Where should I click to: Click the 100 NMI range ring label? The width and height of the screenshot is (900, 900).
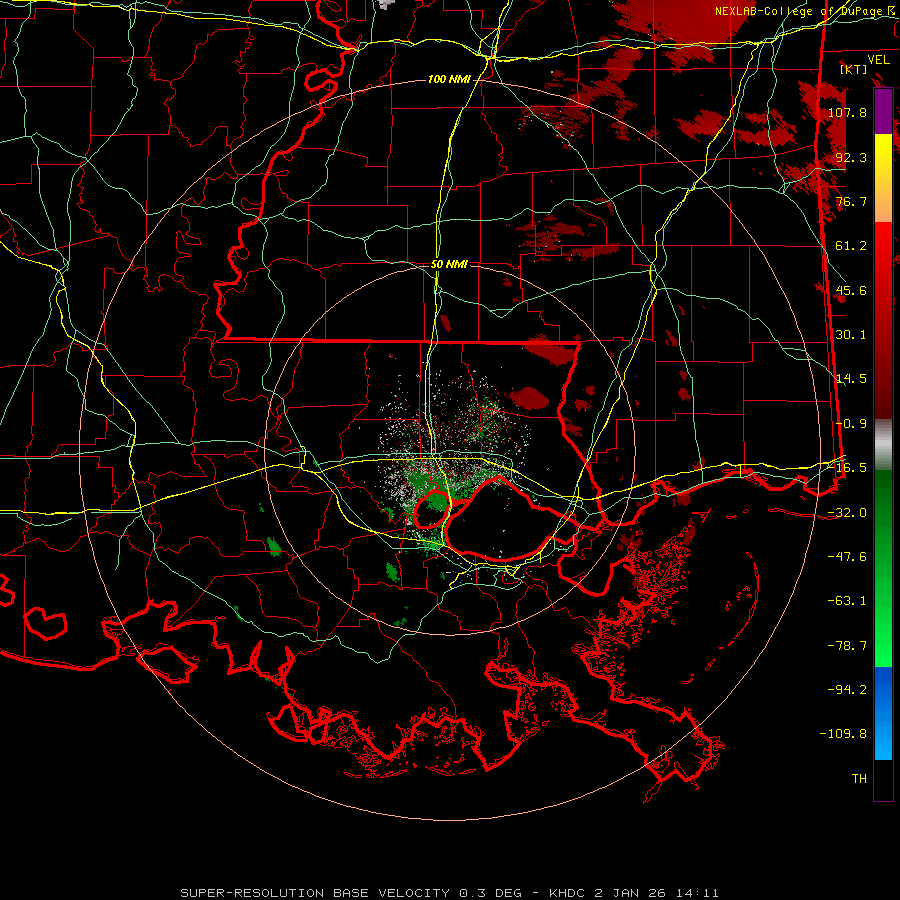click(449, 79)
